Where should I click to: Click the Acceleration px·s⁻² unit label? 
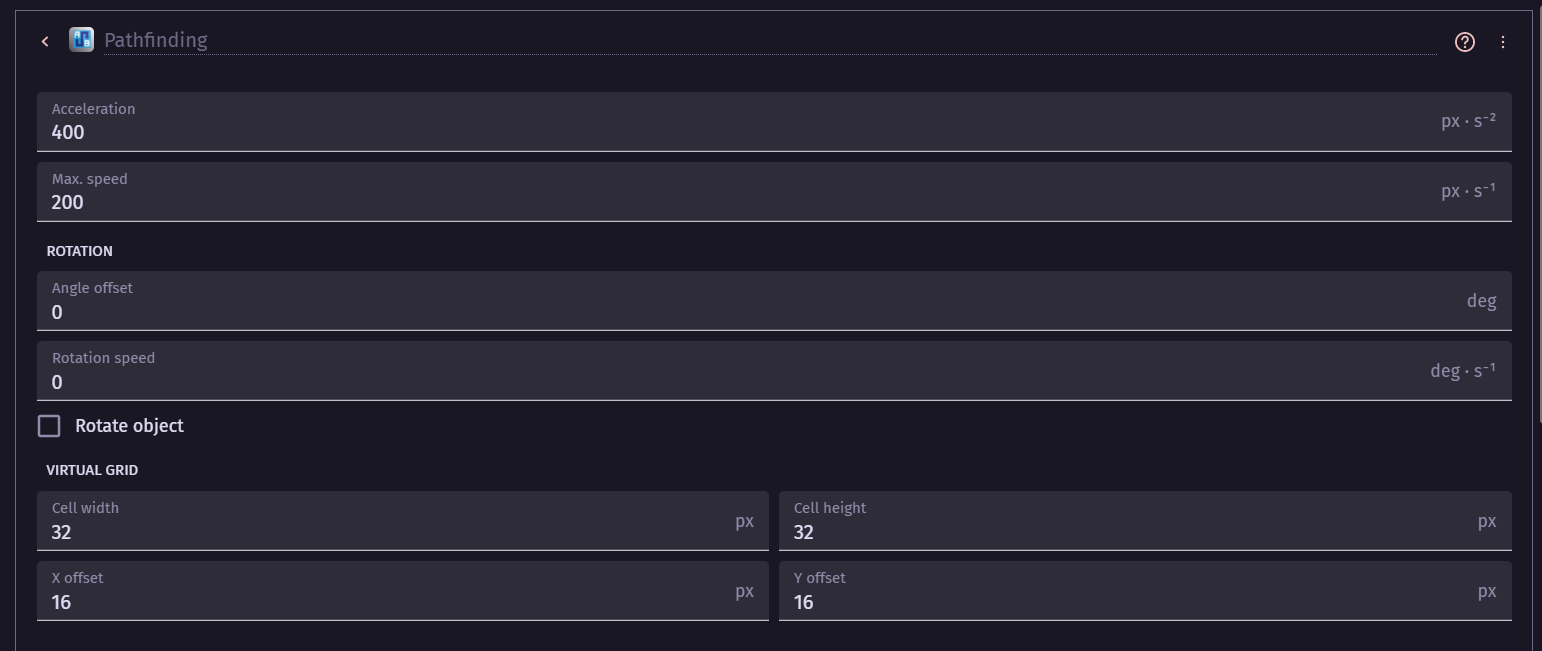tap(1468, 121)
